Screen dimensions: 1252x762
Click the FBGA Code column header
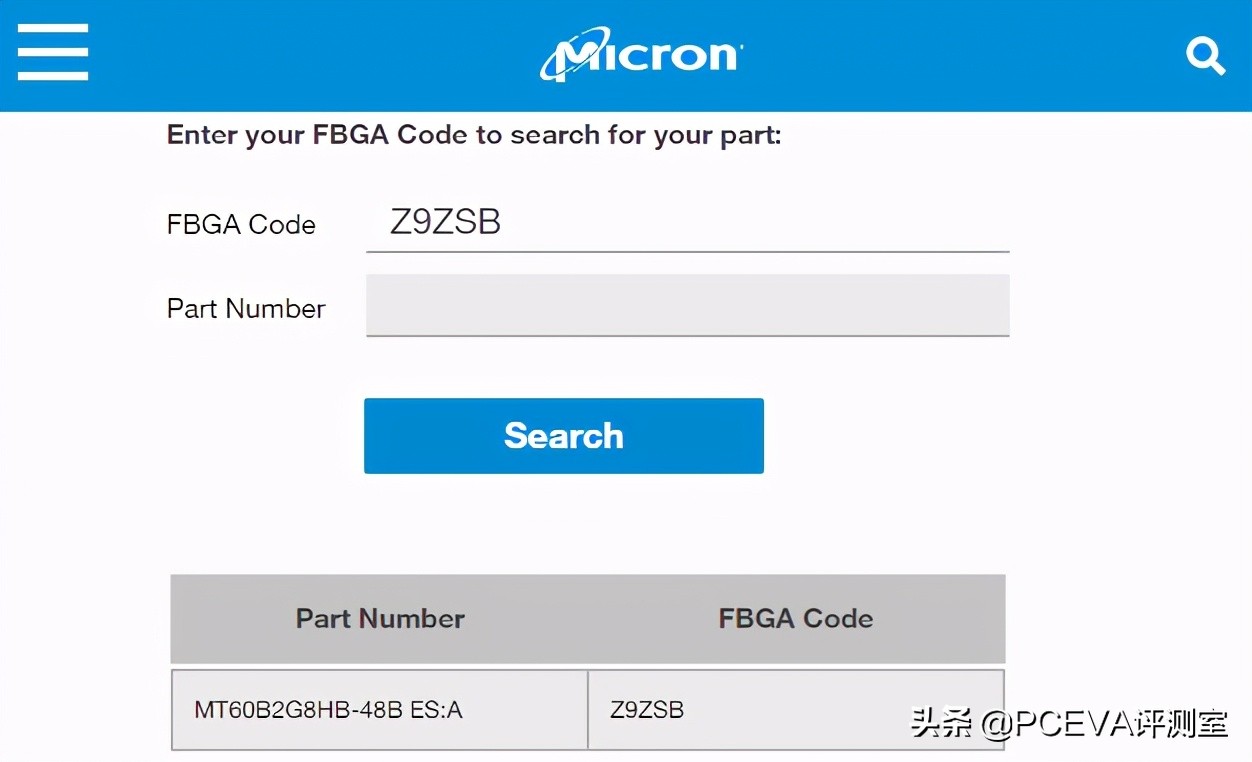(795, 618)
